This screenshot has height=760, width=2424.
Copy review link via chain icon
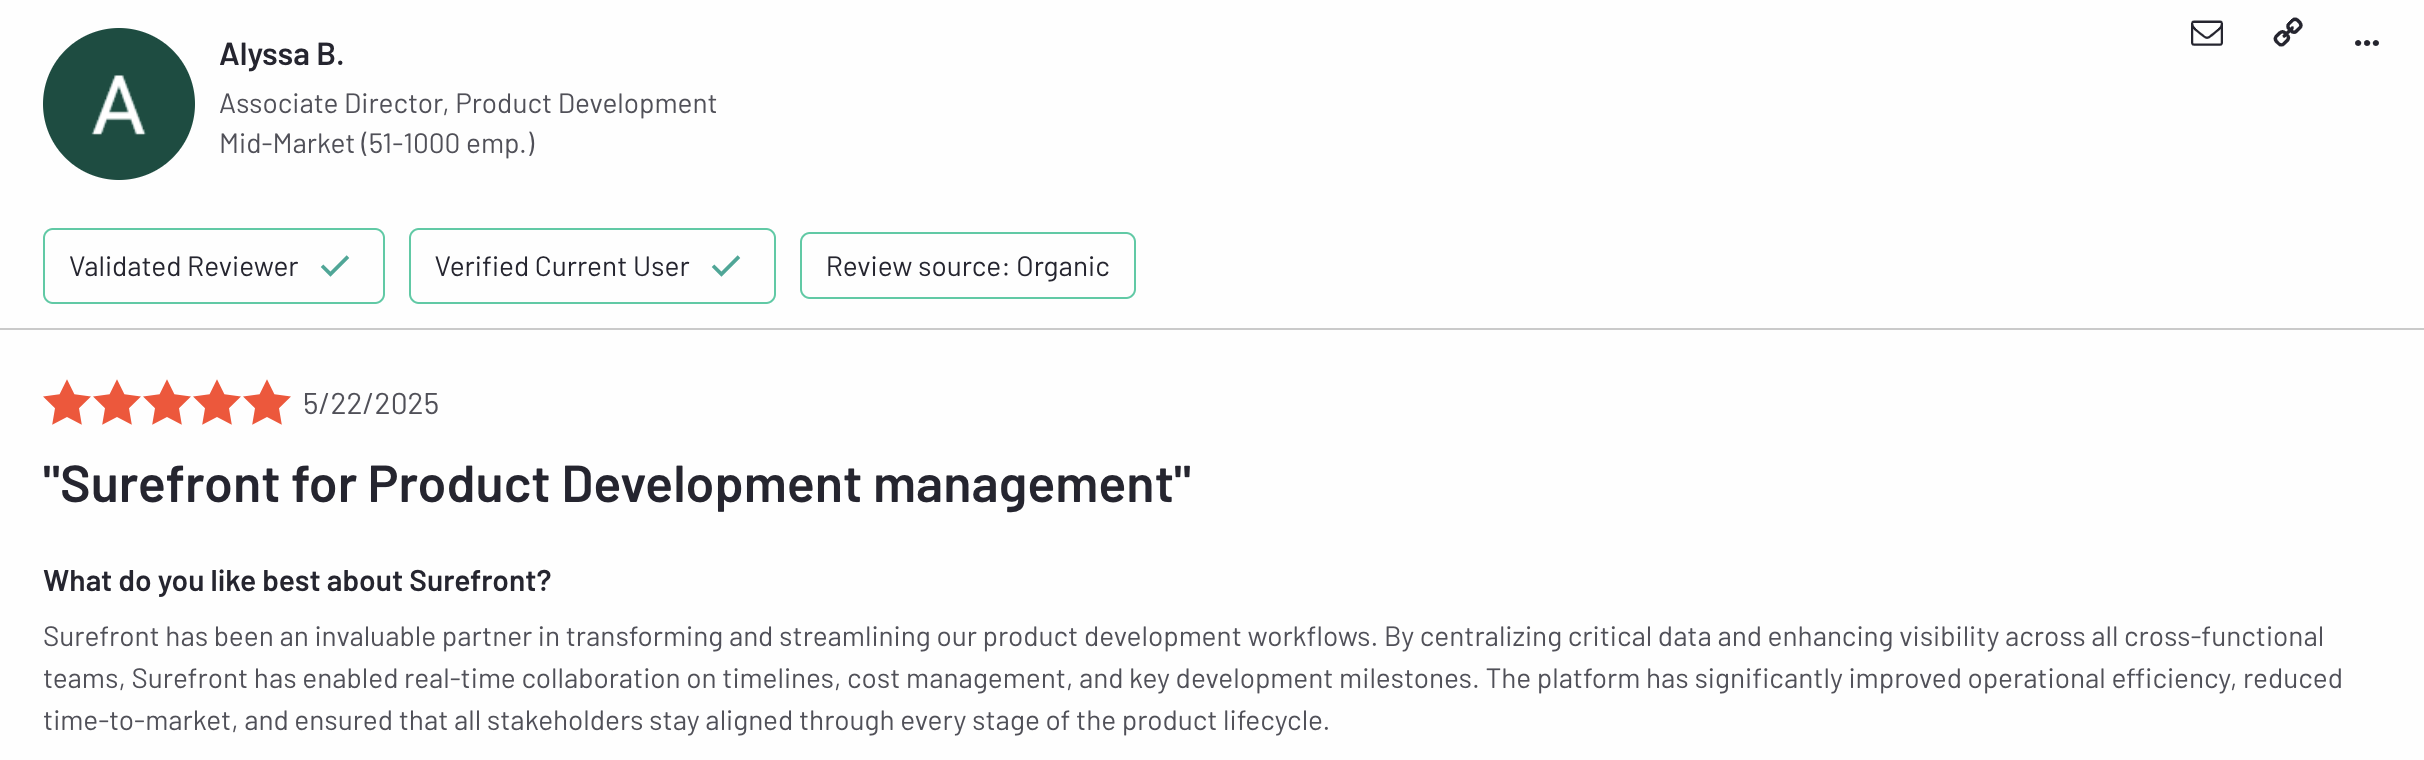[x=2287, y=33]
